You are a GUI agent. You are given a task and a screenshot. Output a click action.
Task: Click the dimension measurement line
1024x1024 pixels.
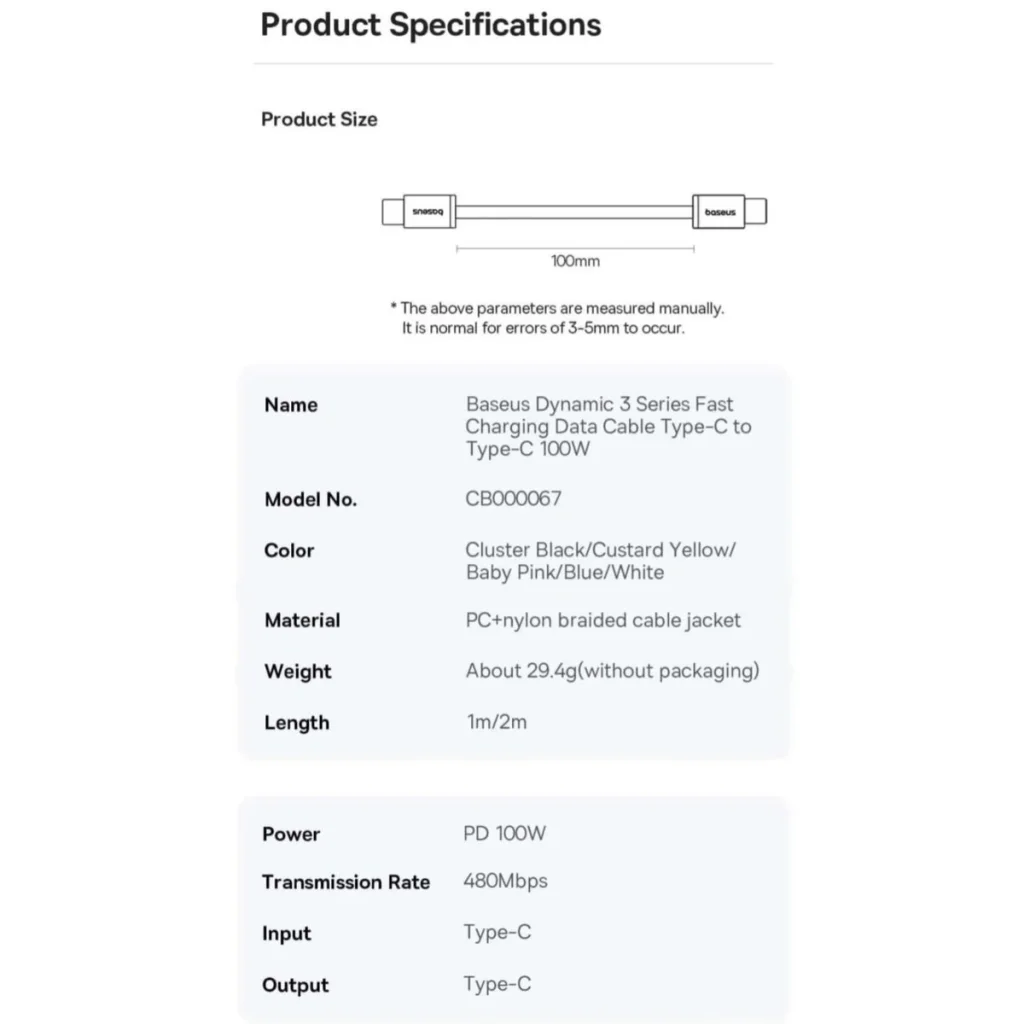point(575,248)
